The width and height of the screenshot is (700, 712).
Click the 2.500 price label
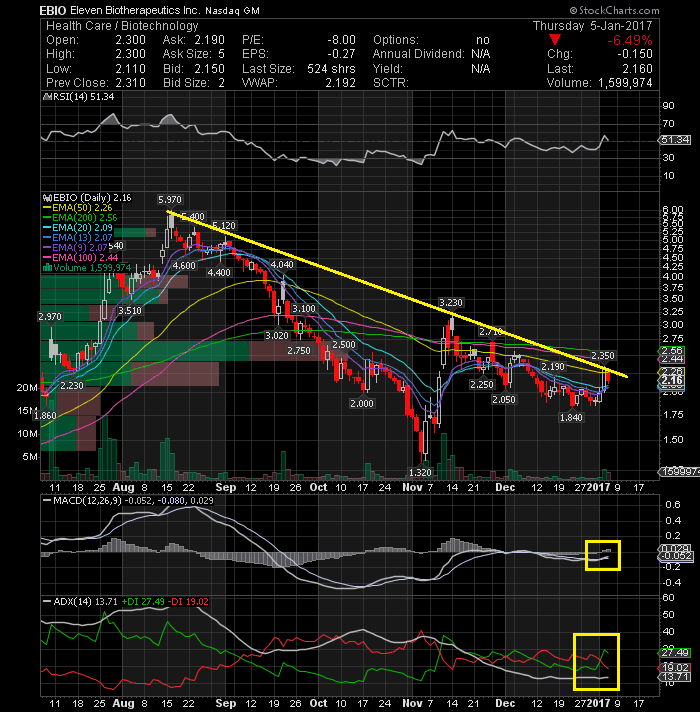(x=344, y=345)
